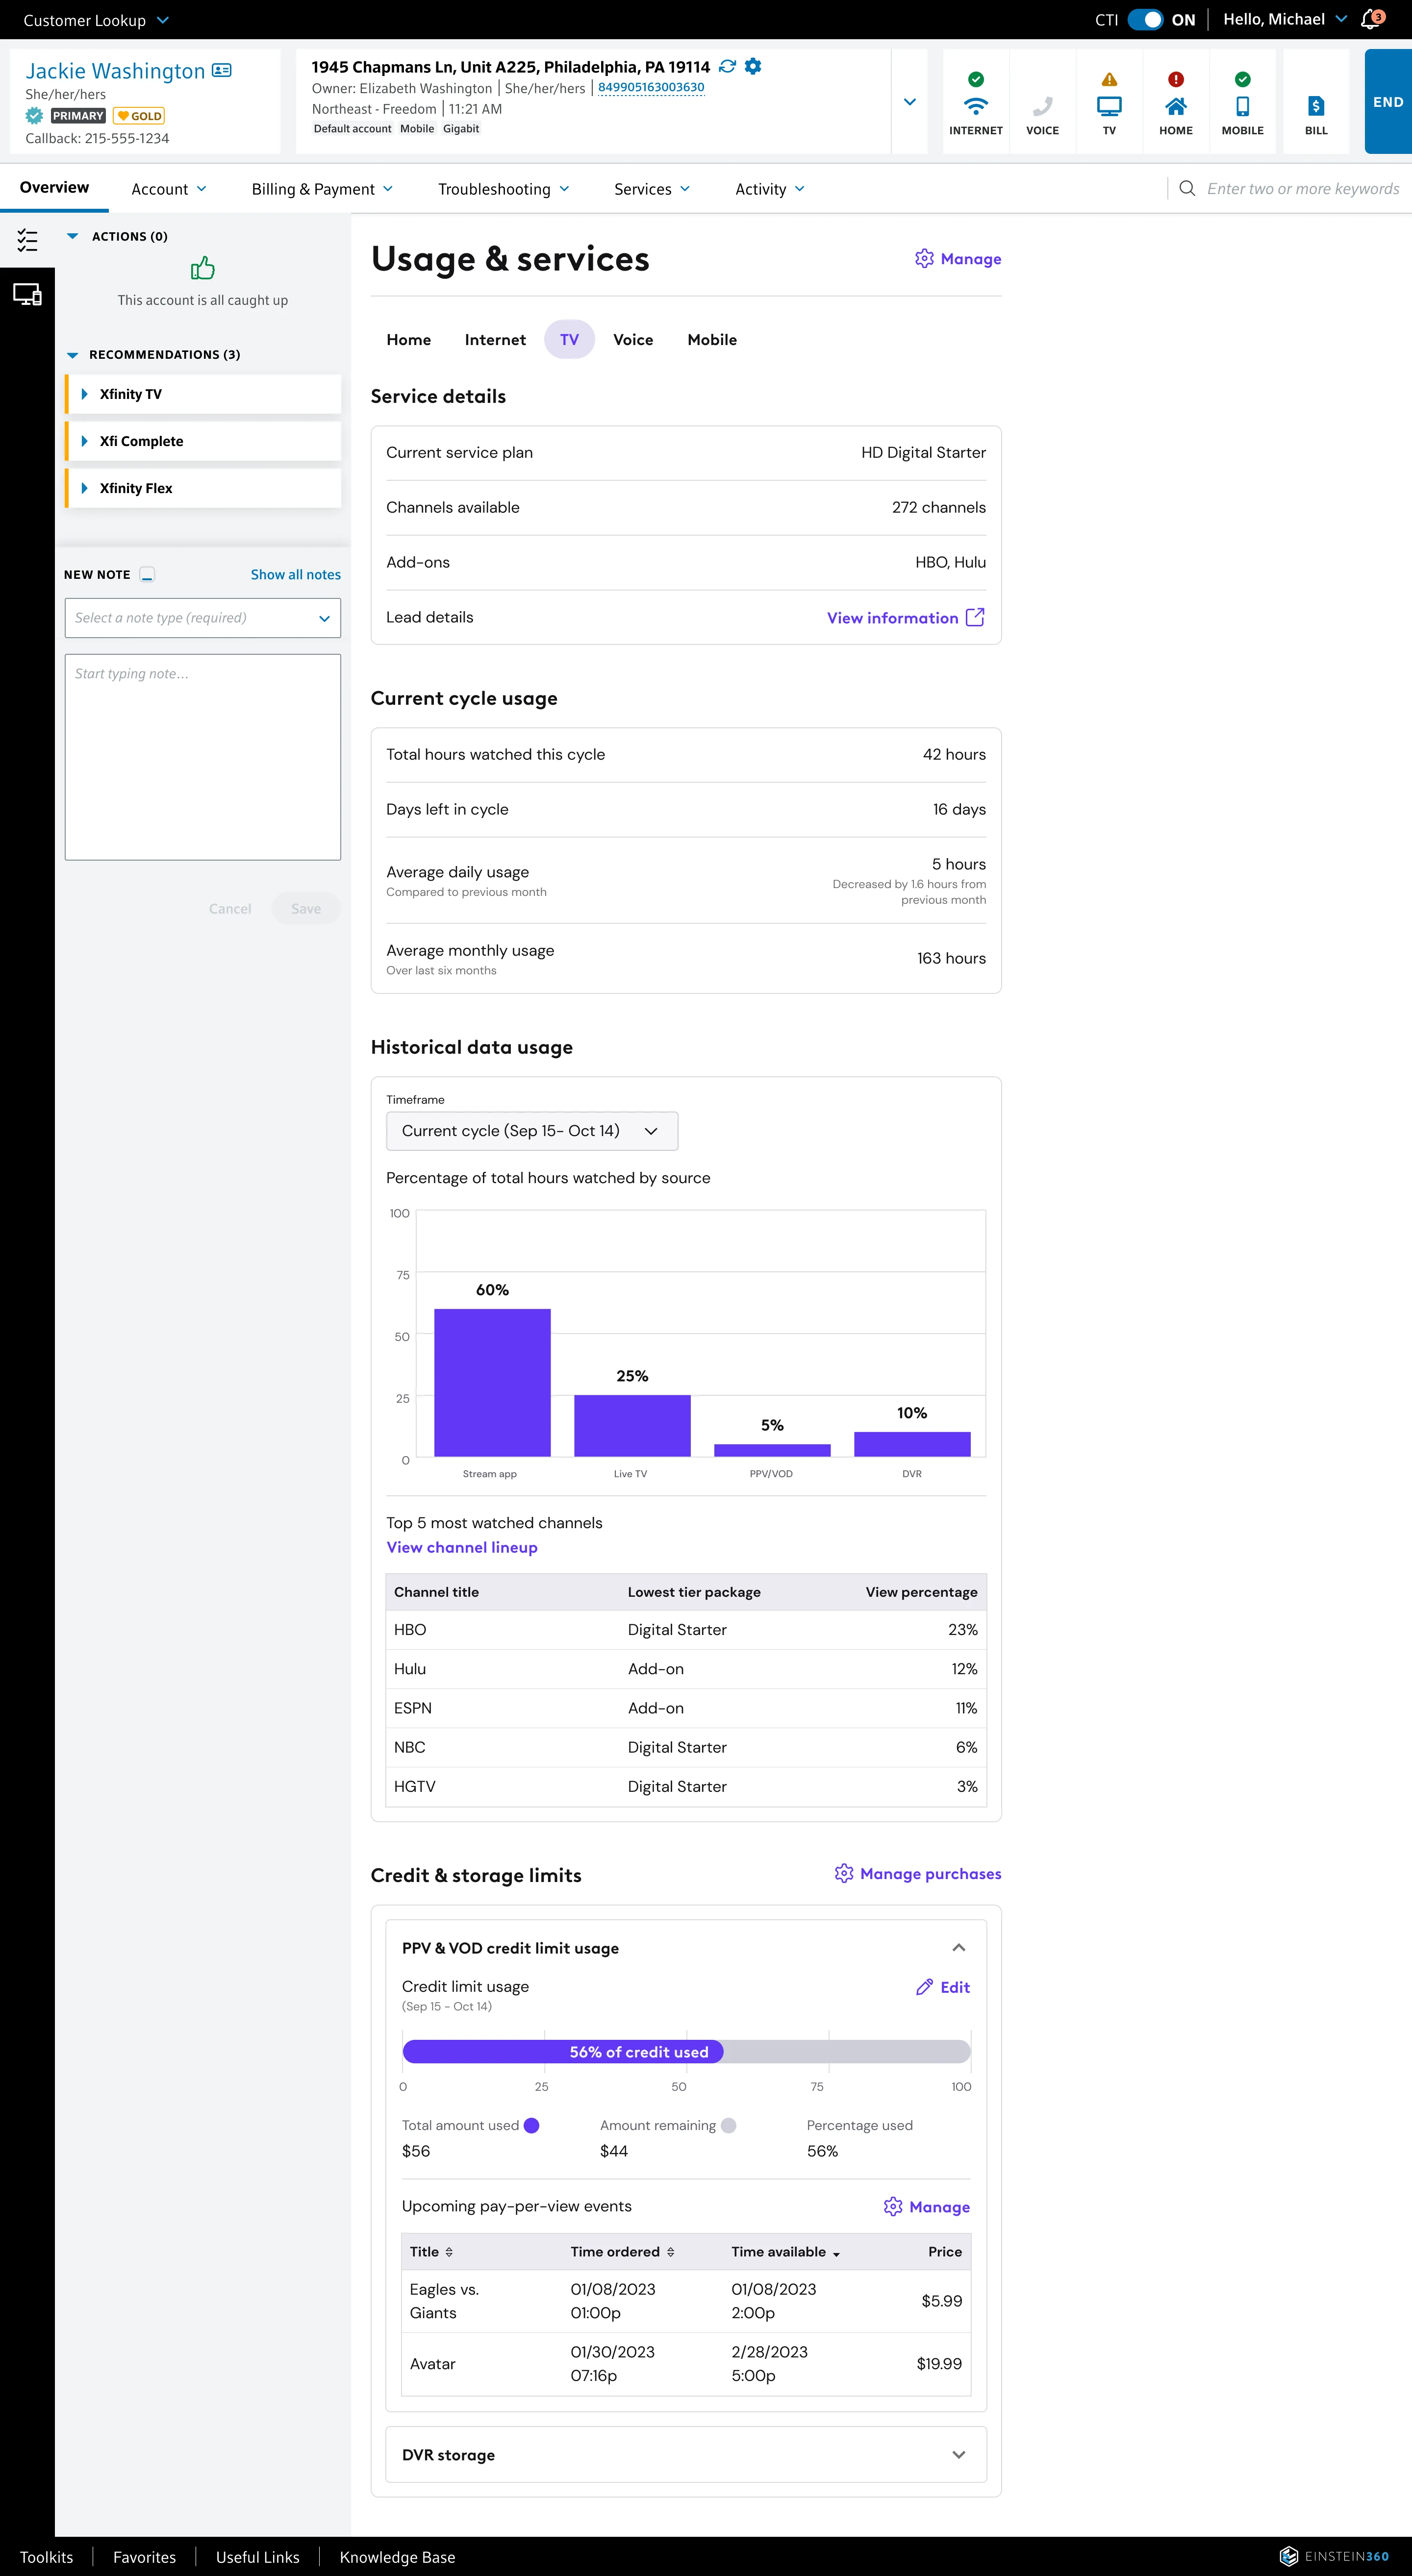Open Hello, Michael user menu
The image size is (1412, 2576).
(x=1285, y=19)
